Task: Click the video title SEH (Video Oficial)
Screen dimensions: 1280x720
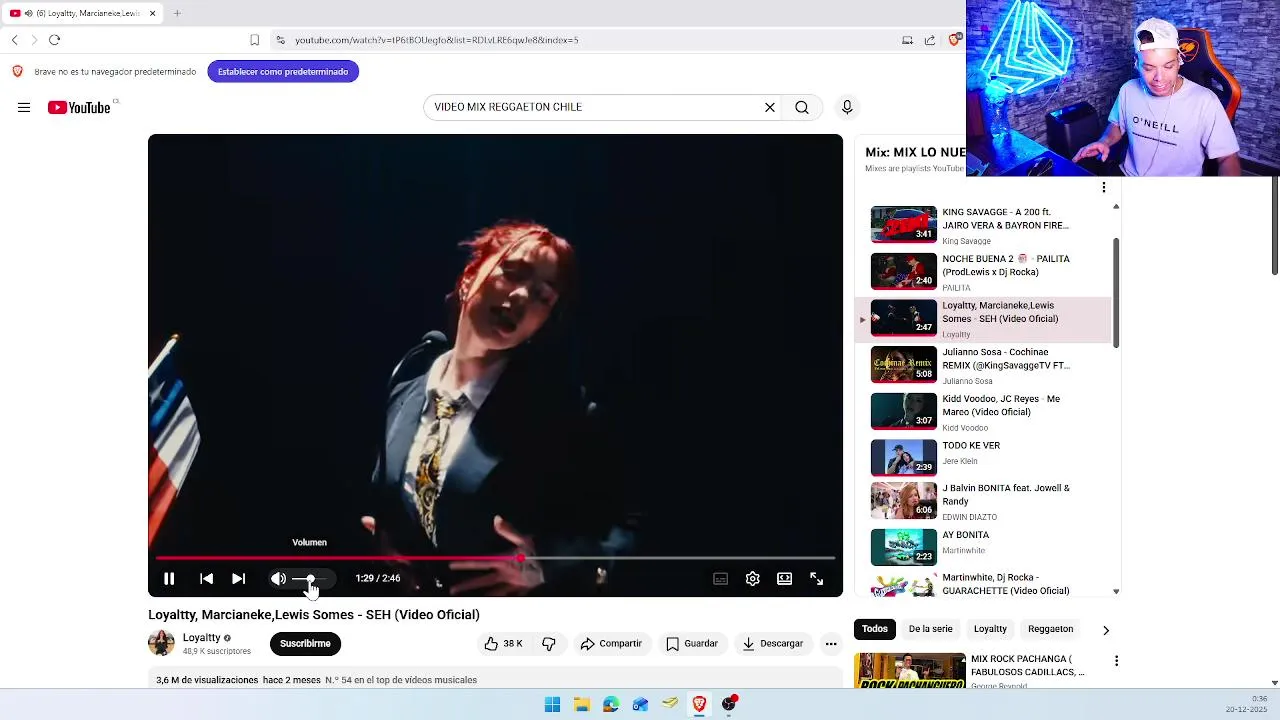Action: point(314,614)
